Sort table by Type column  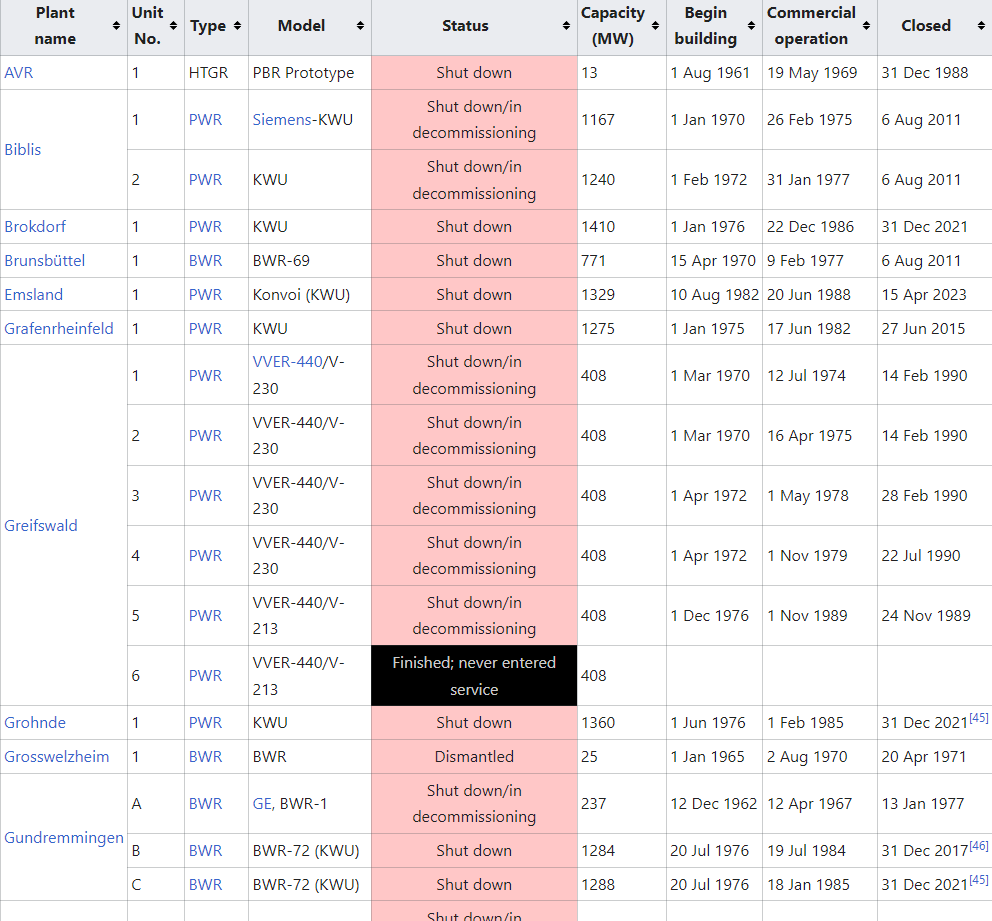tap(237, 26)
